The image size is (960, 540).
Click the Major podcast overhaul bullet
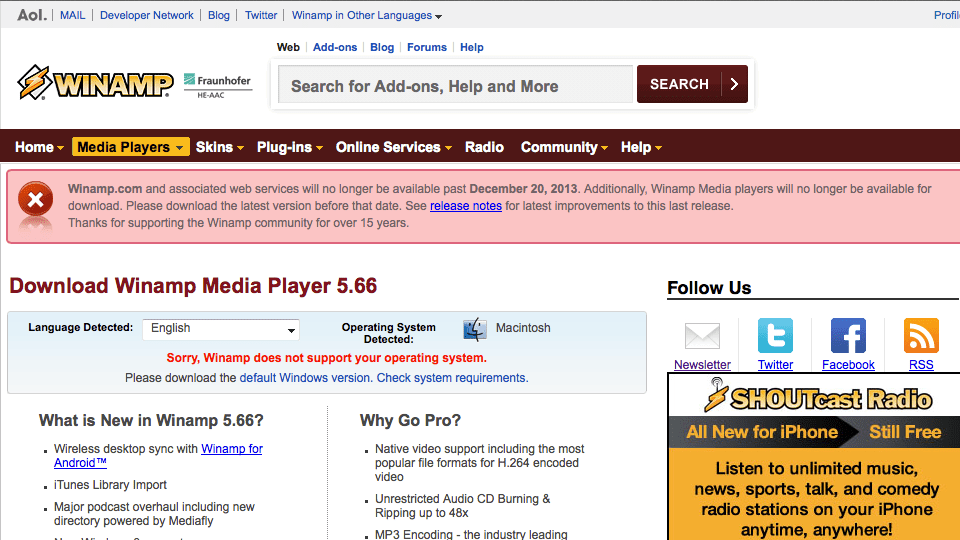click(154, 514)
